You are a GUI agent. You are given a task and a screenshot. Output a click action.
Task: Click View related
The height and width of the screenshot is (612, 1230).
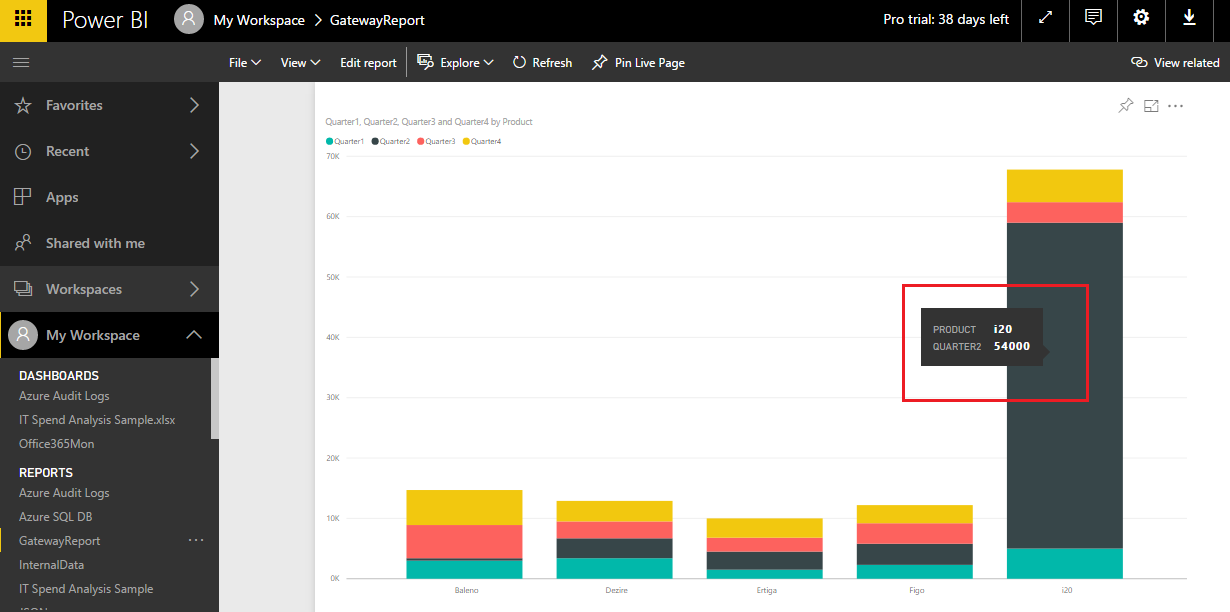click(x=1175, y=62)
